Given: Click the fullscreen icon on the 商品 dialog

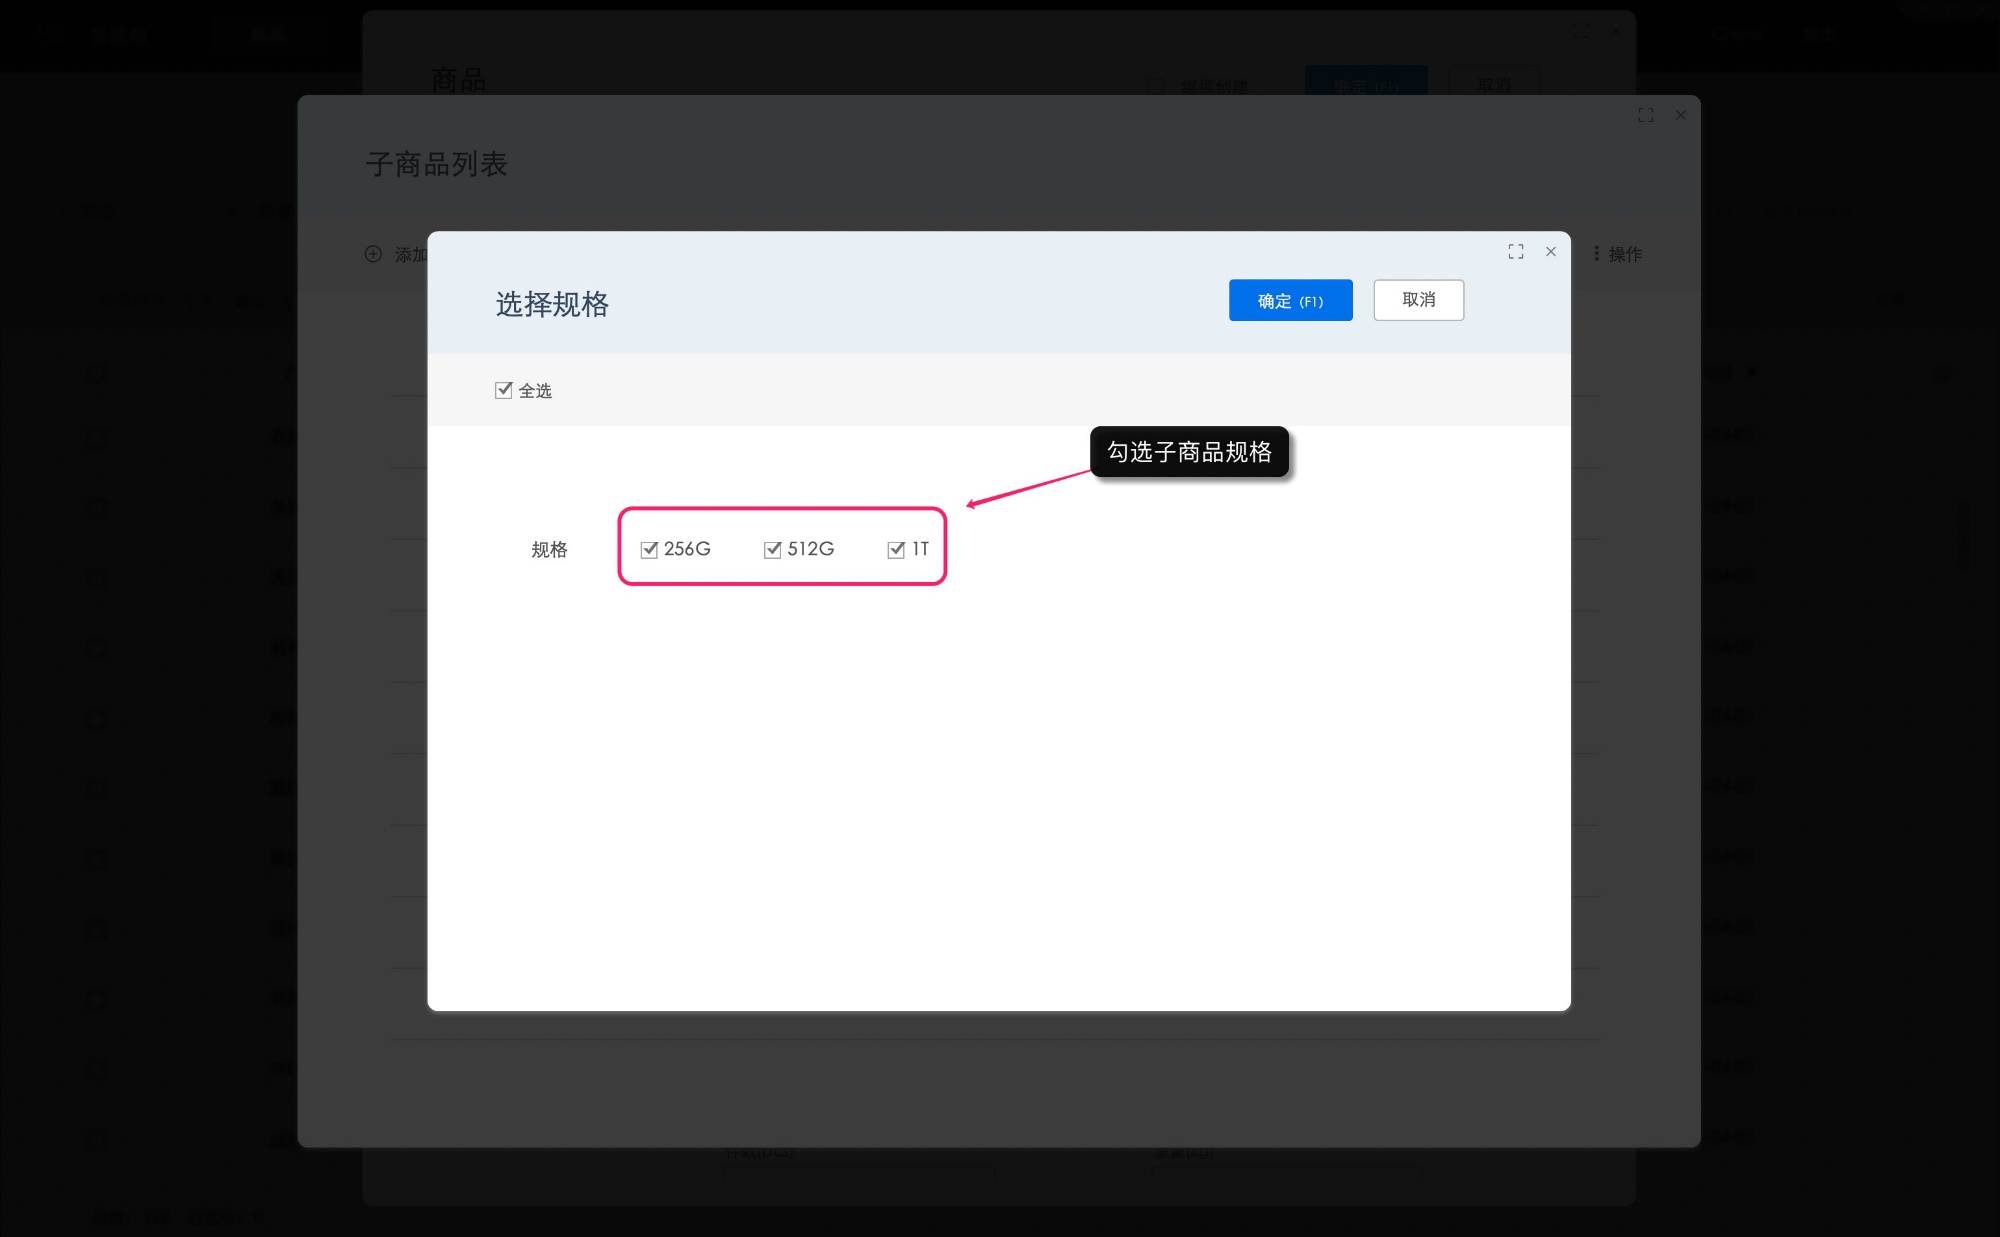Looking at the screenshot, I should tap(1581, 31).
